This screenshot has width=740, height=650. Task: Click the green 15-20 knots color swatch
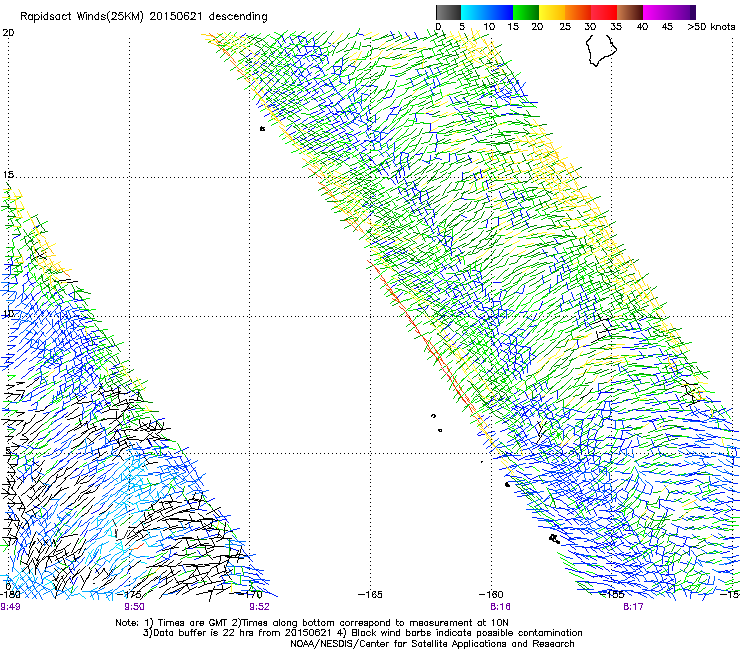(526, 12)
